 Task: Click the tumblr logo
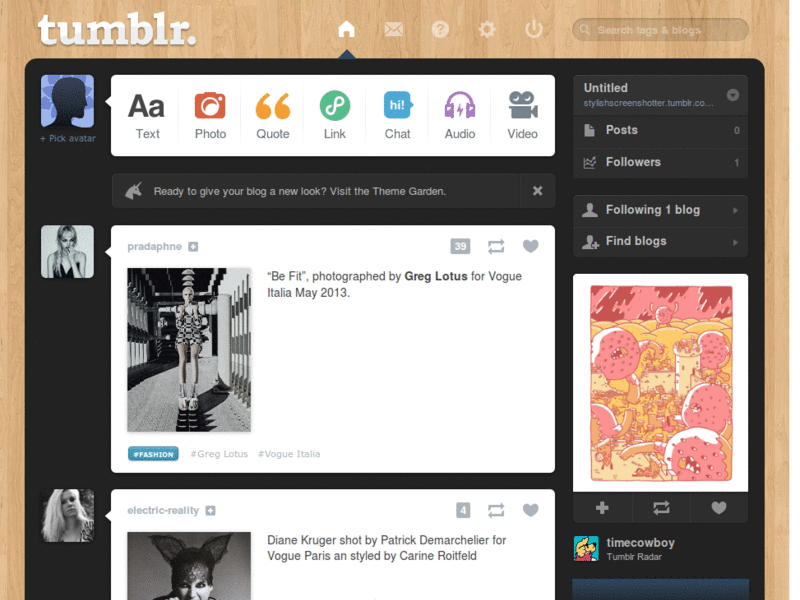pyautogui.click(x=117, y=30)
